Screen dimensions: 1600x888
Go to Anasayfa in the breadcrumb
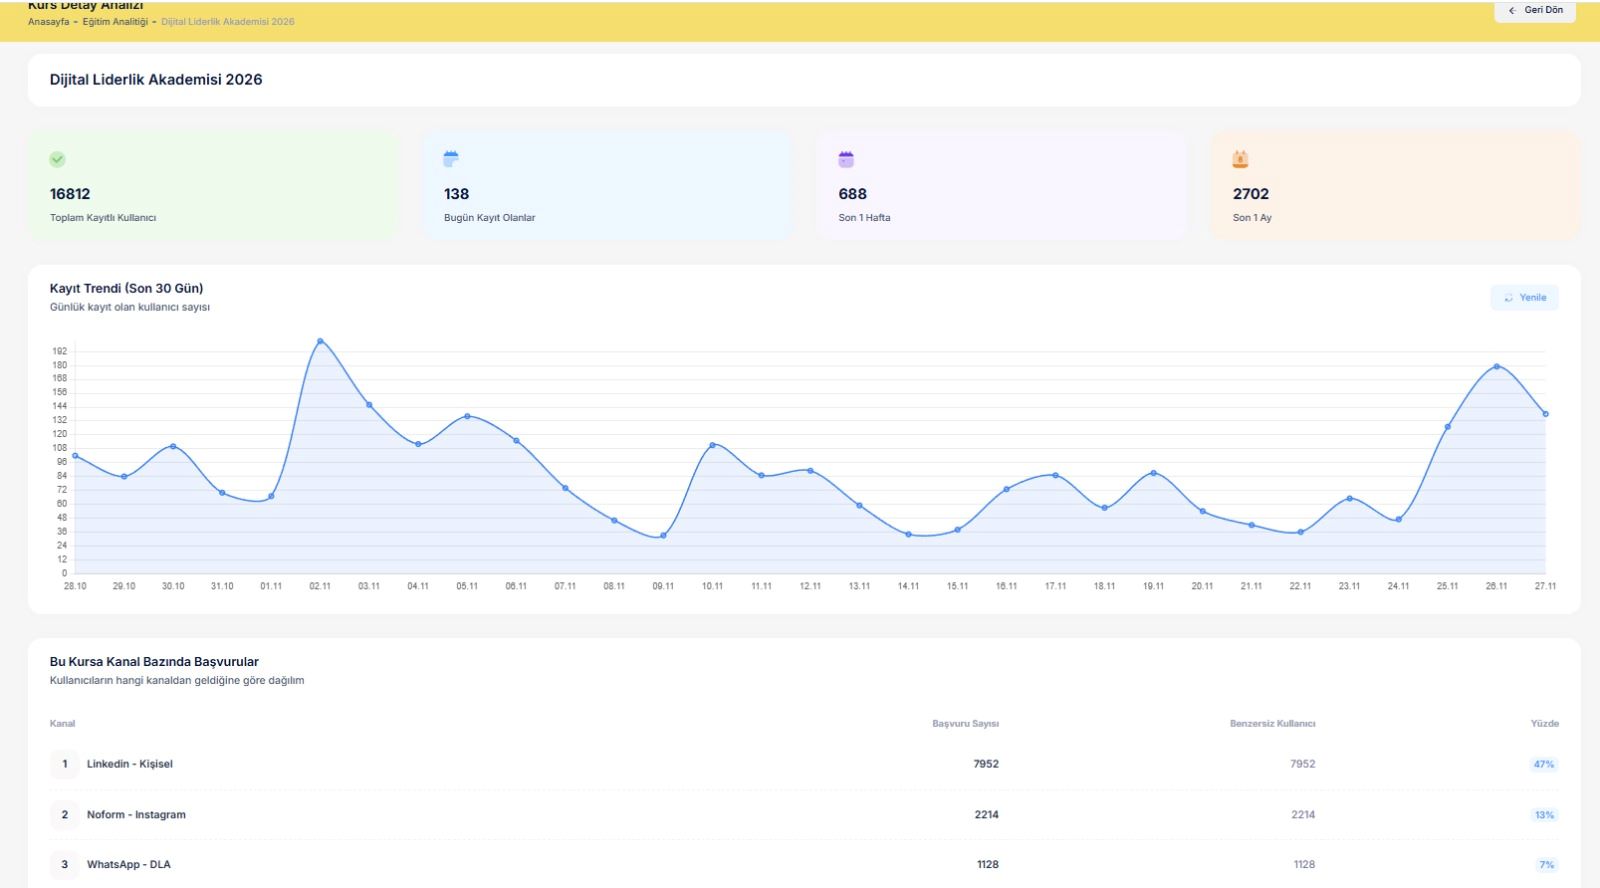pos(48,22)
